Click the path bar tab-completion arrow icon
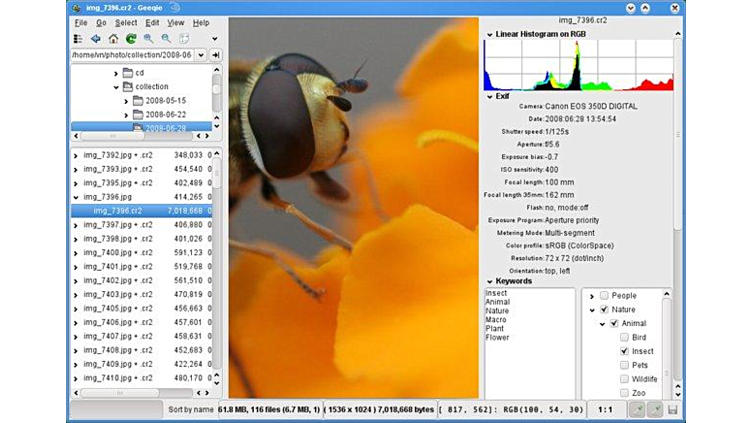The image size is (752, 423). pyautogui.click(x=217, y=55)
